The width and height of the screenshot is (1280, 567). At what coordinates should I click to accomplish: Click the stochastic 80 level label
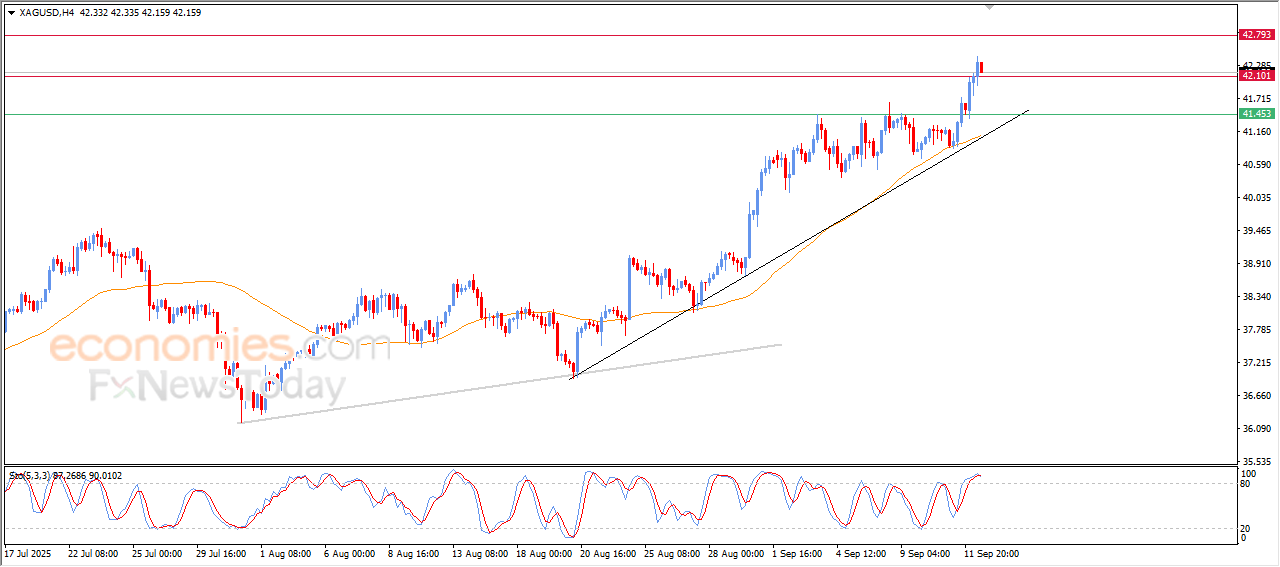click(x=1246, y=485)
